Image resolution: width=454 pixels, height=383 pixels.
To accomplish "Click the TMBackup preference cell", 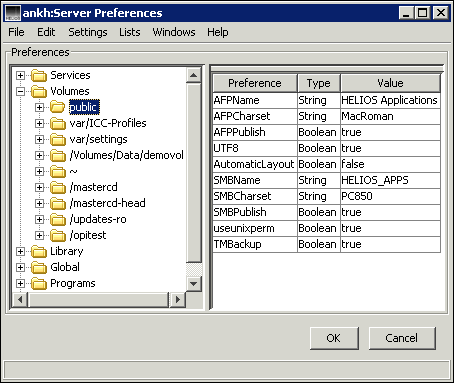I will 255,244.
